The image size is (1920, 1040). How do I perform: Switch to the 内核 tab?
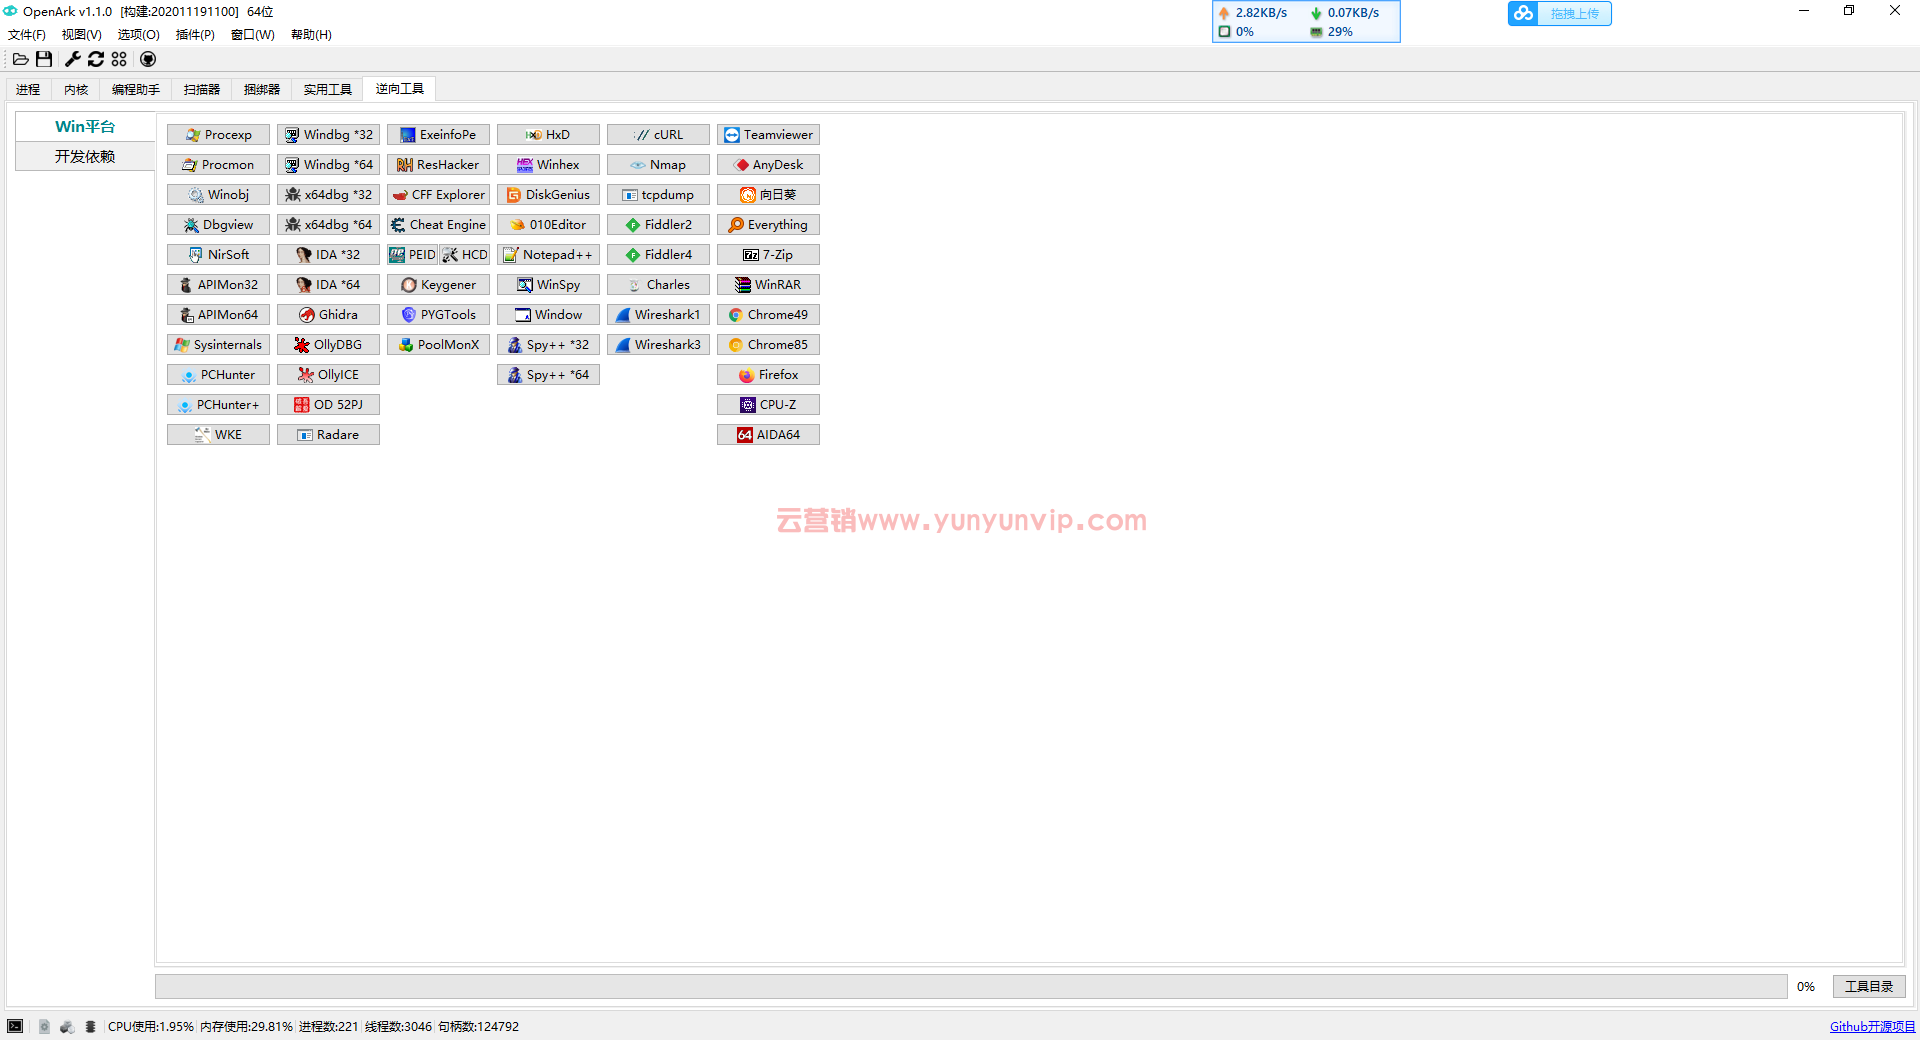tap(76, 89)
